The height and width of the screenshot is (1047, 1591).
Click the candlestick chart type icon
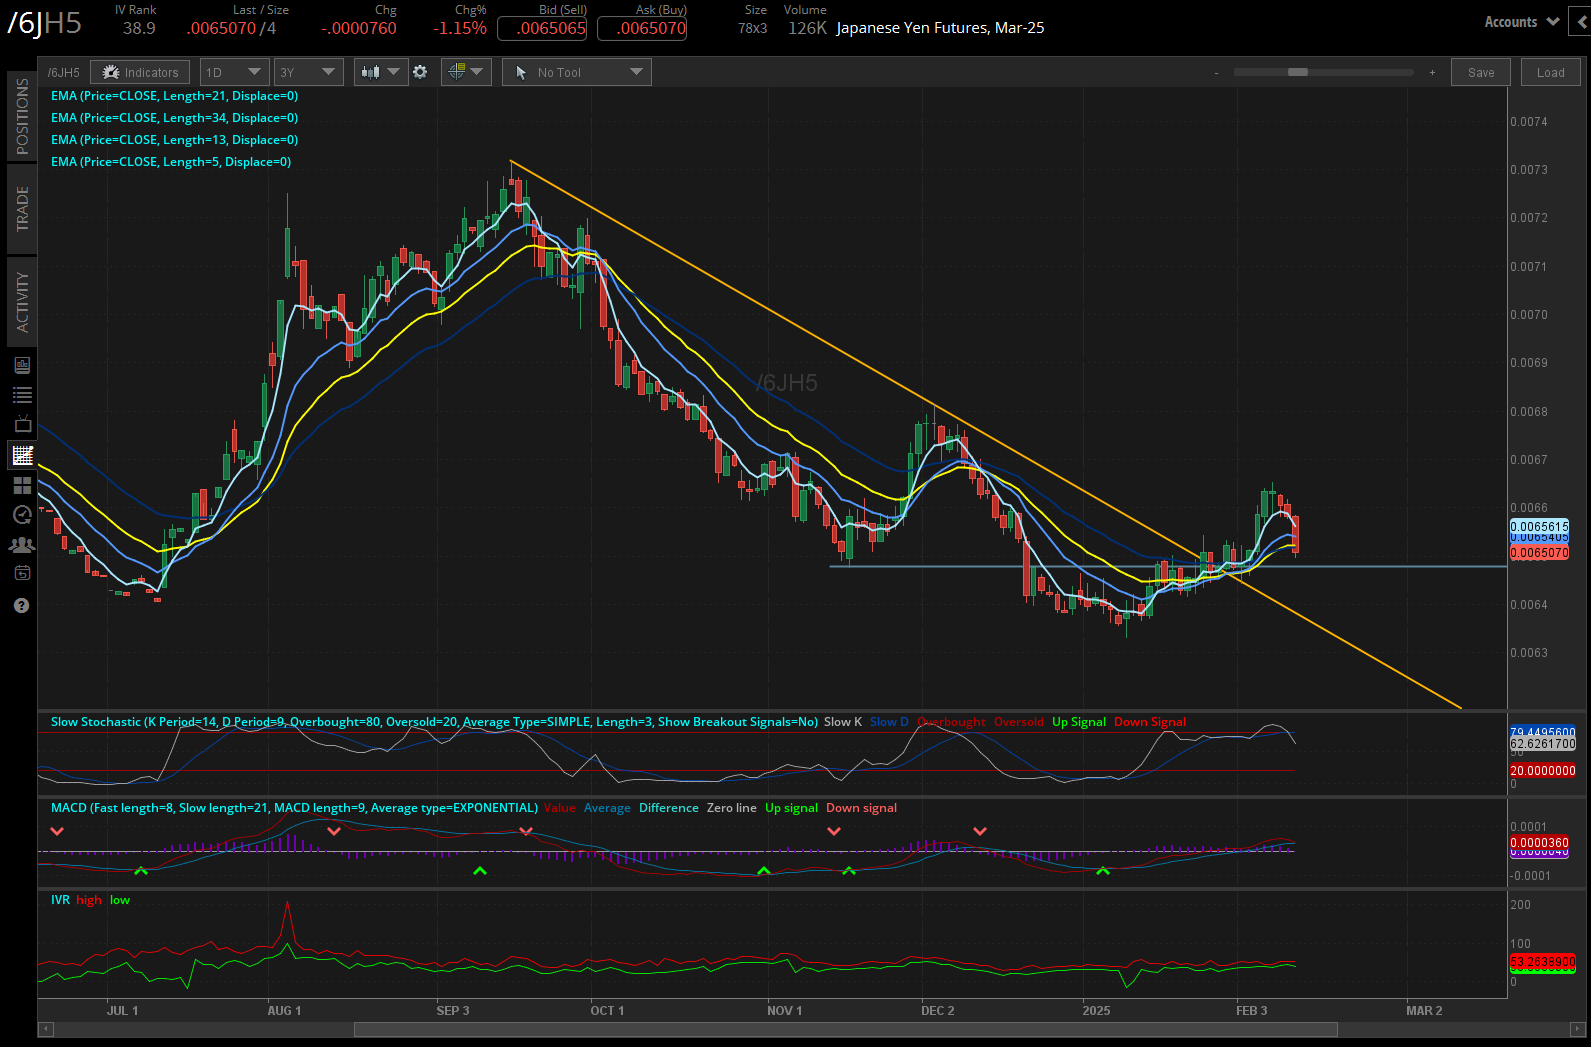371,72
